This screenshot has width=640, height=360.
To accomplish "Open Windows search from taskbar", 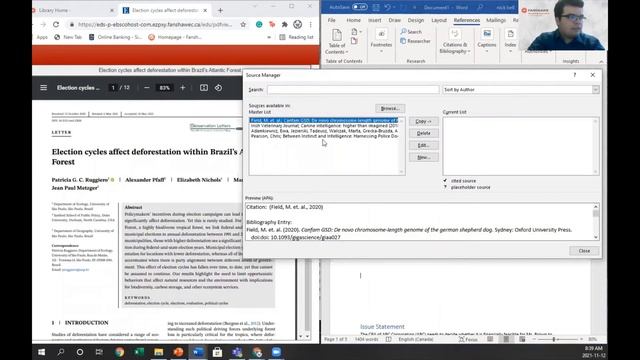I will click(60, 352).
